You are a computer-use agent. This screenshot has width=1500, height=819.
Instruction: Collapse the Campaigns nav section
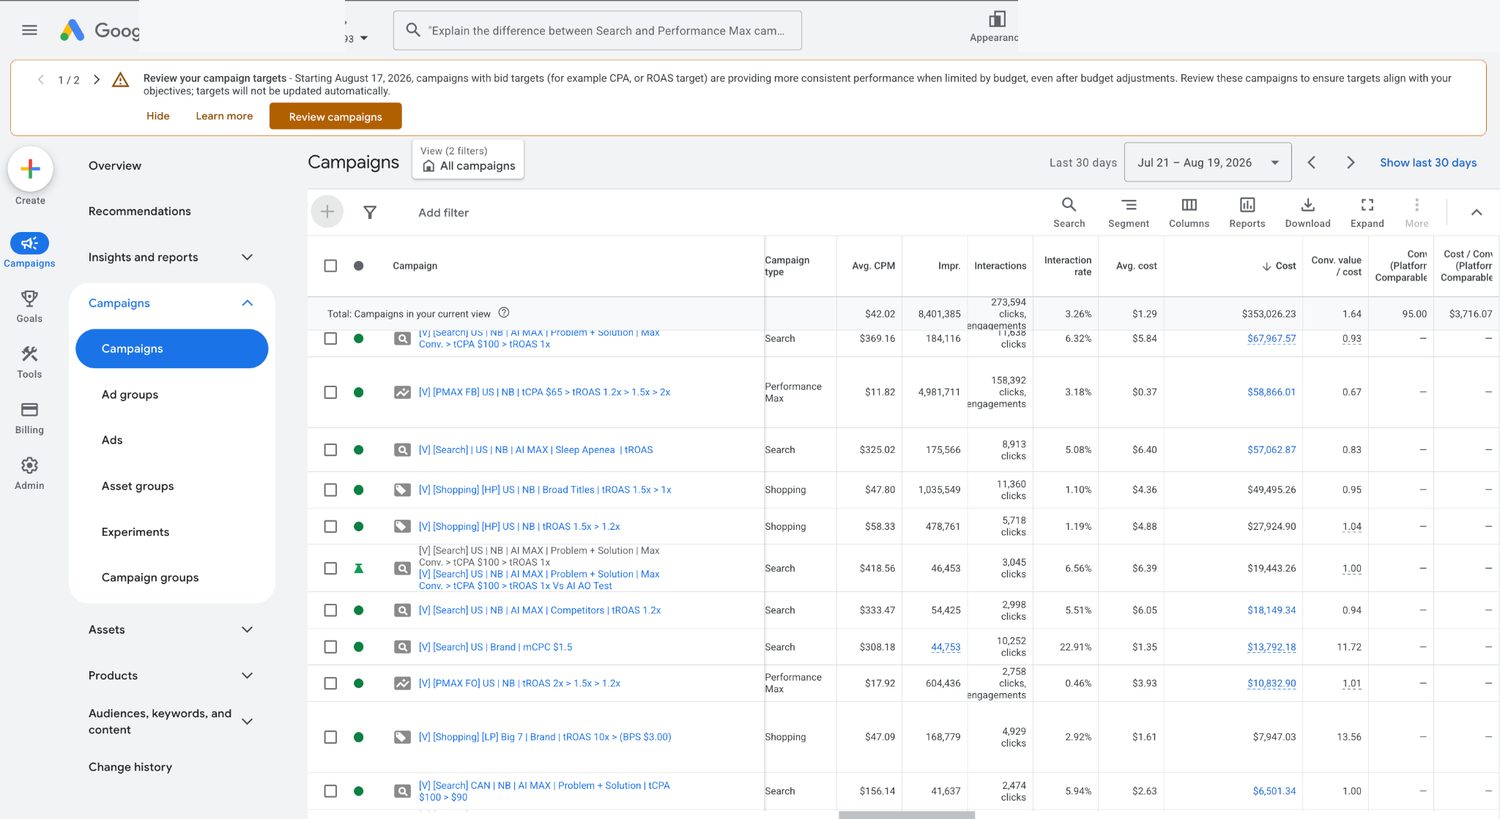(x=247, y=303)
